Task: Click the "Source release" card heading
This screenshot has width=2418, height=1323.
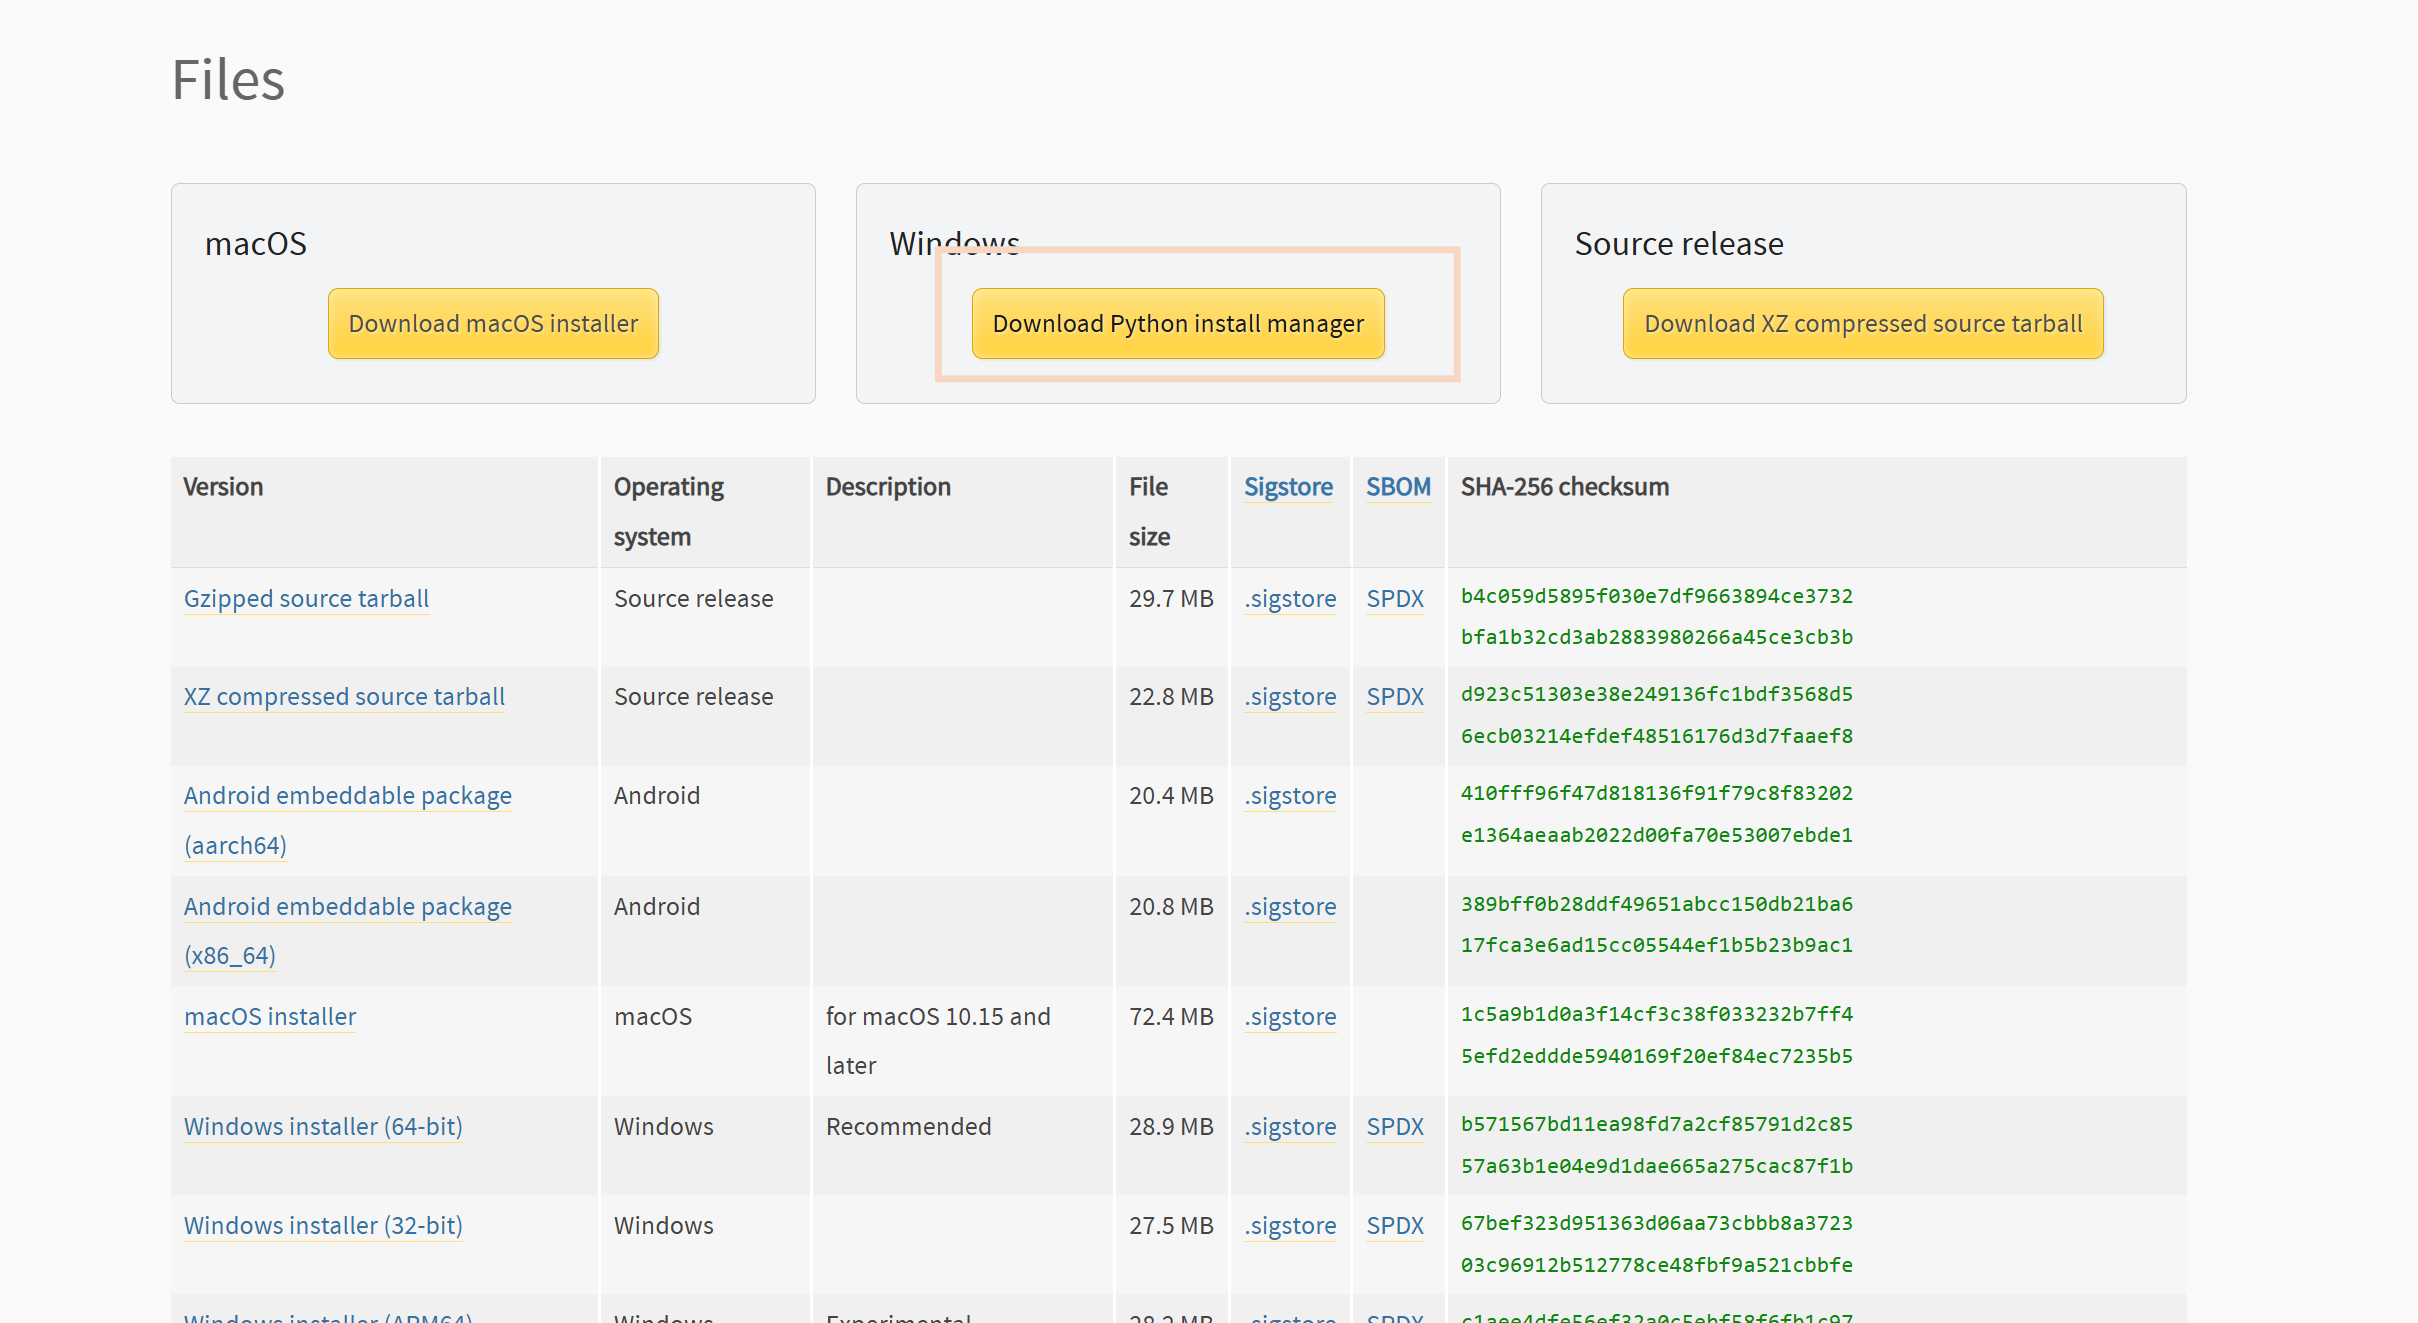Action: point(1679,244)
